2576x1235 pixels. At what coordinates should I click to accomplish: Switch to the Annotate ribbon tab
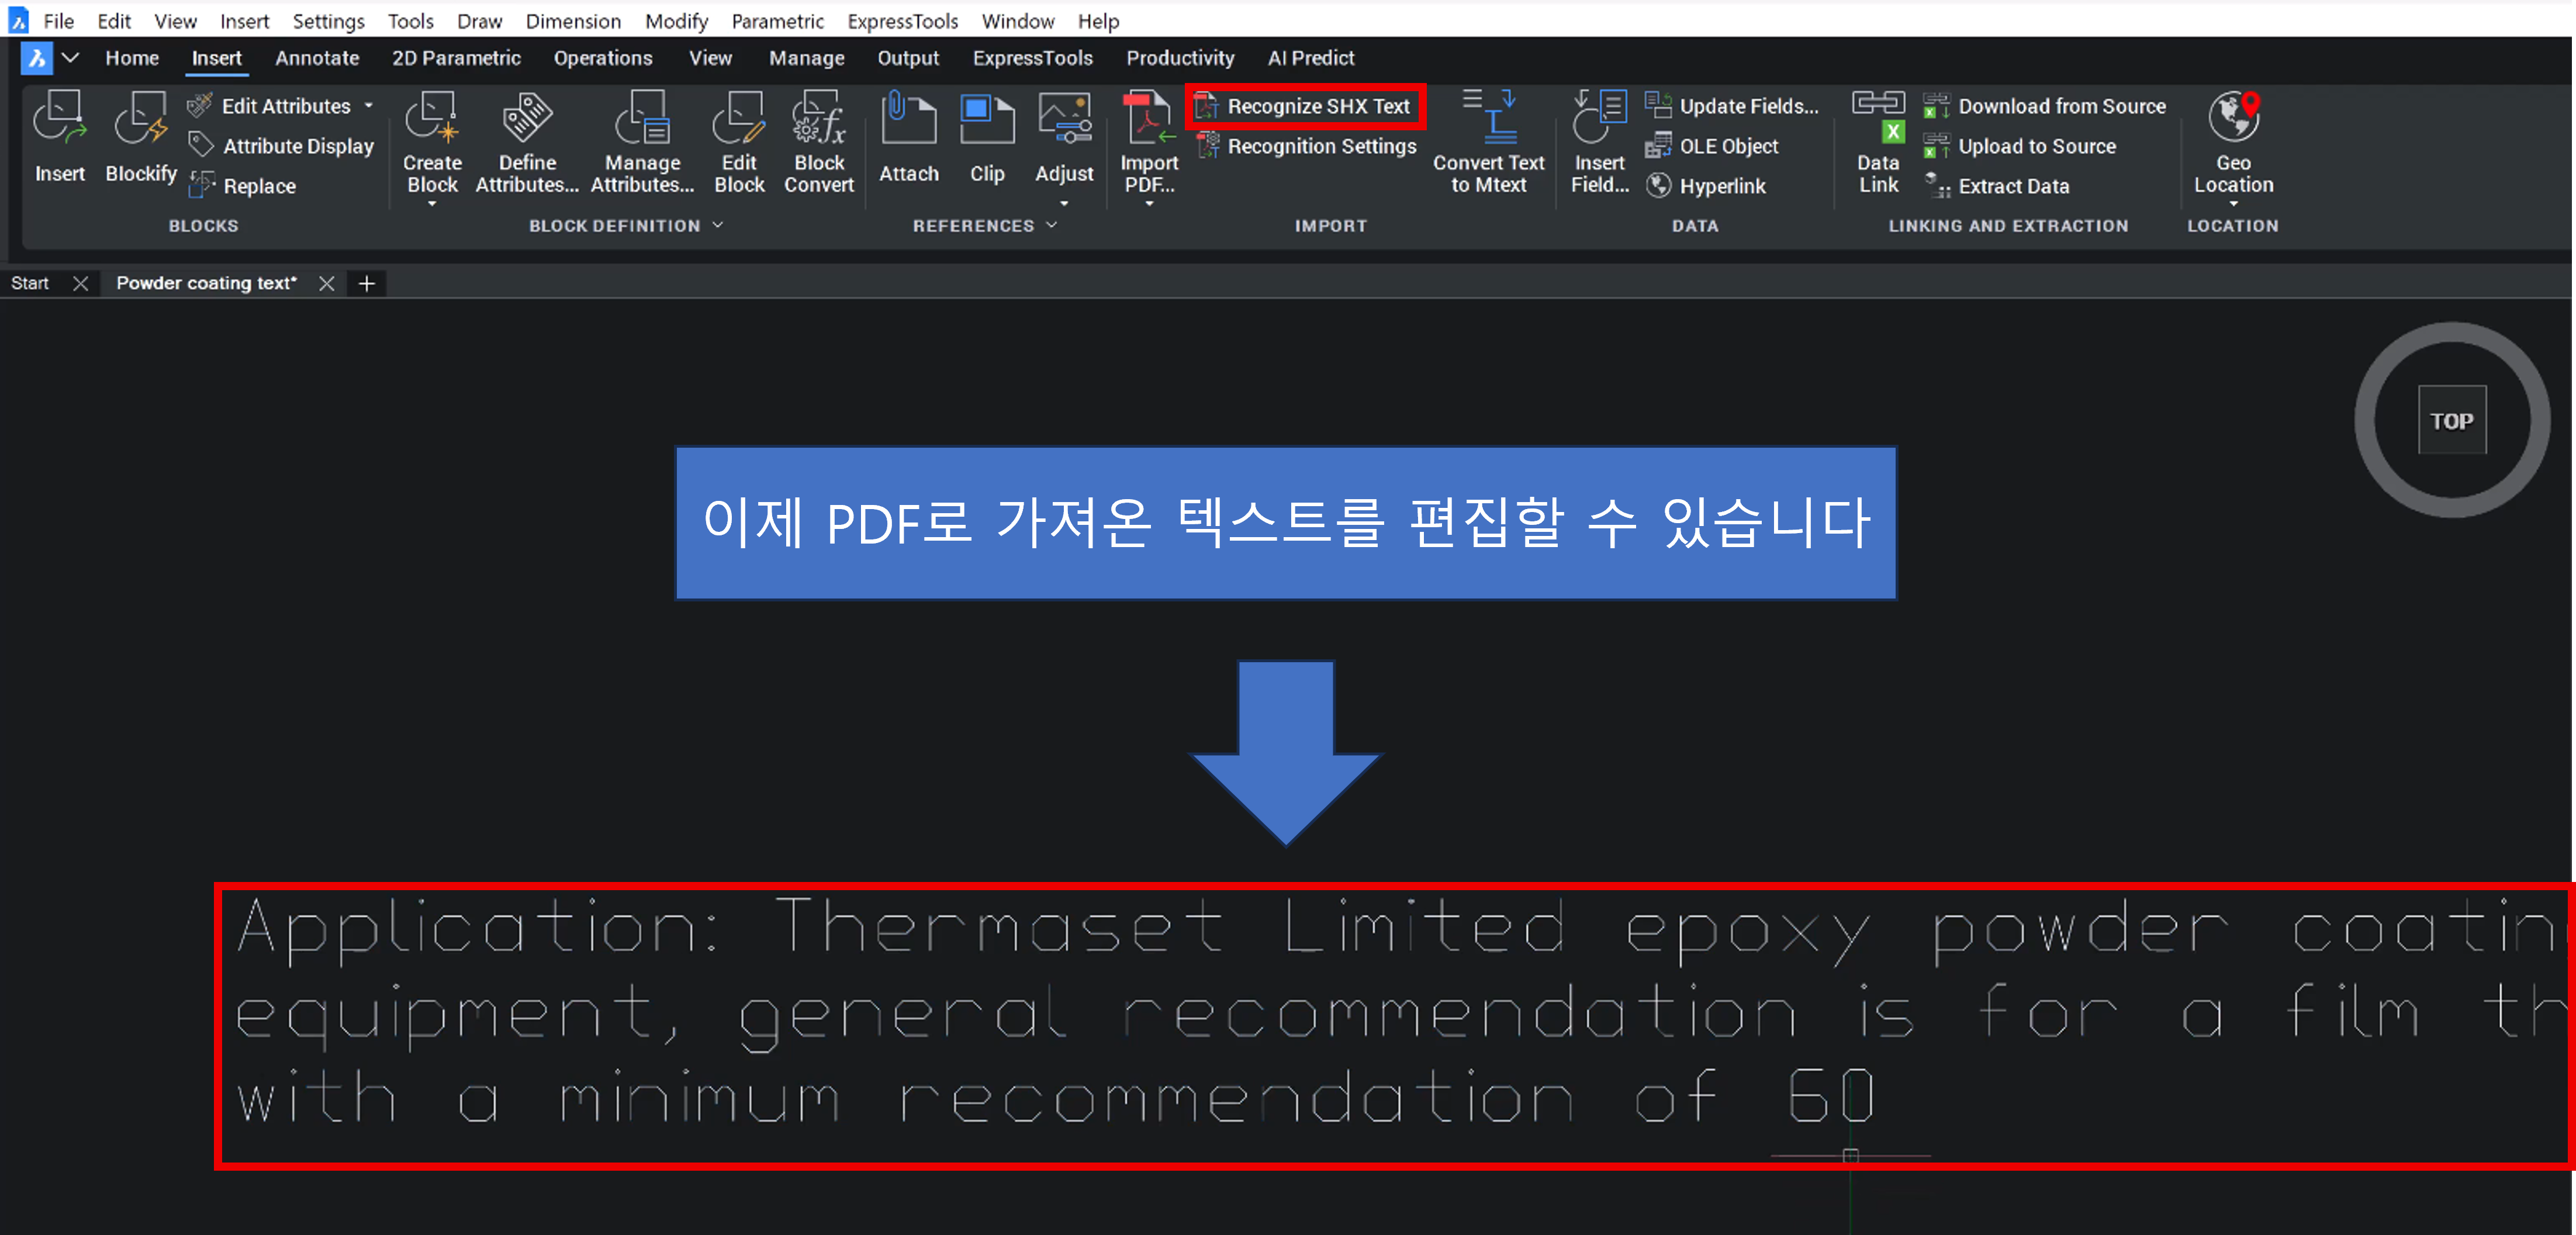pyautogui.click(x=317, y=57)
